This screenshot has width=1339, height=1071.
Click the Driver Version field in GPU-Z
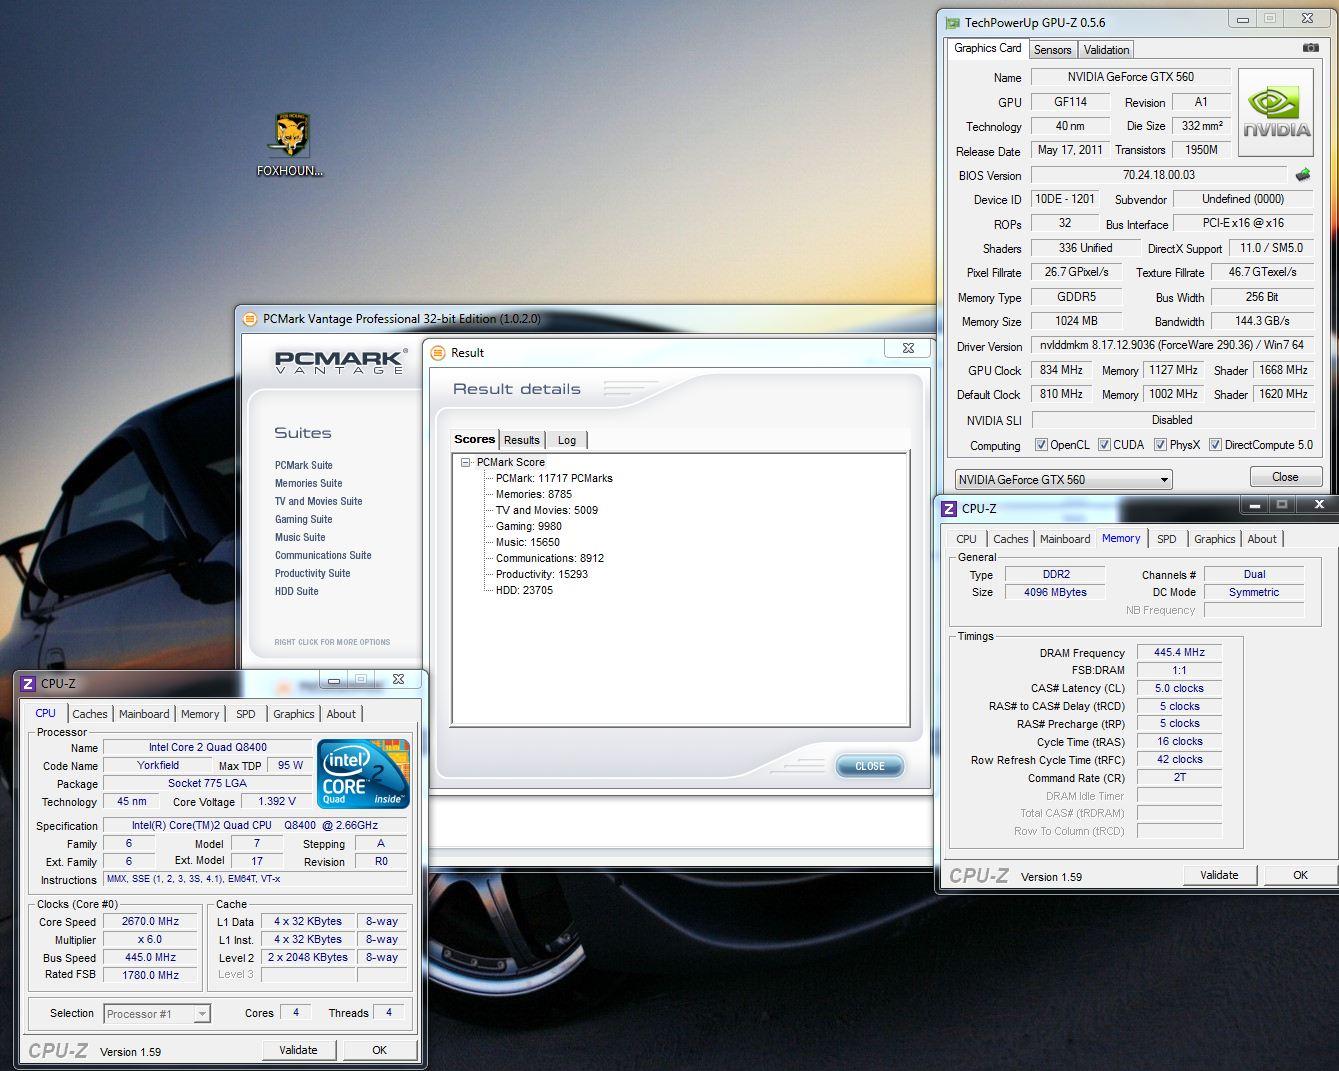click(1172, 345)
